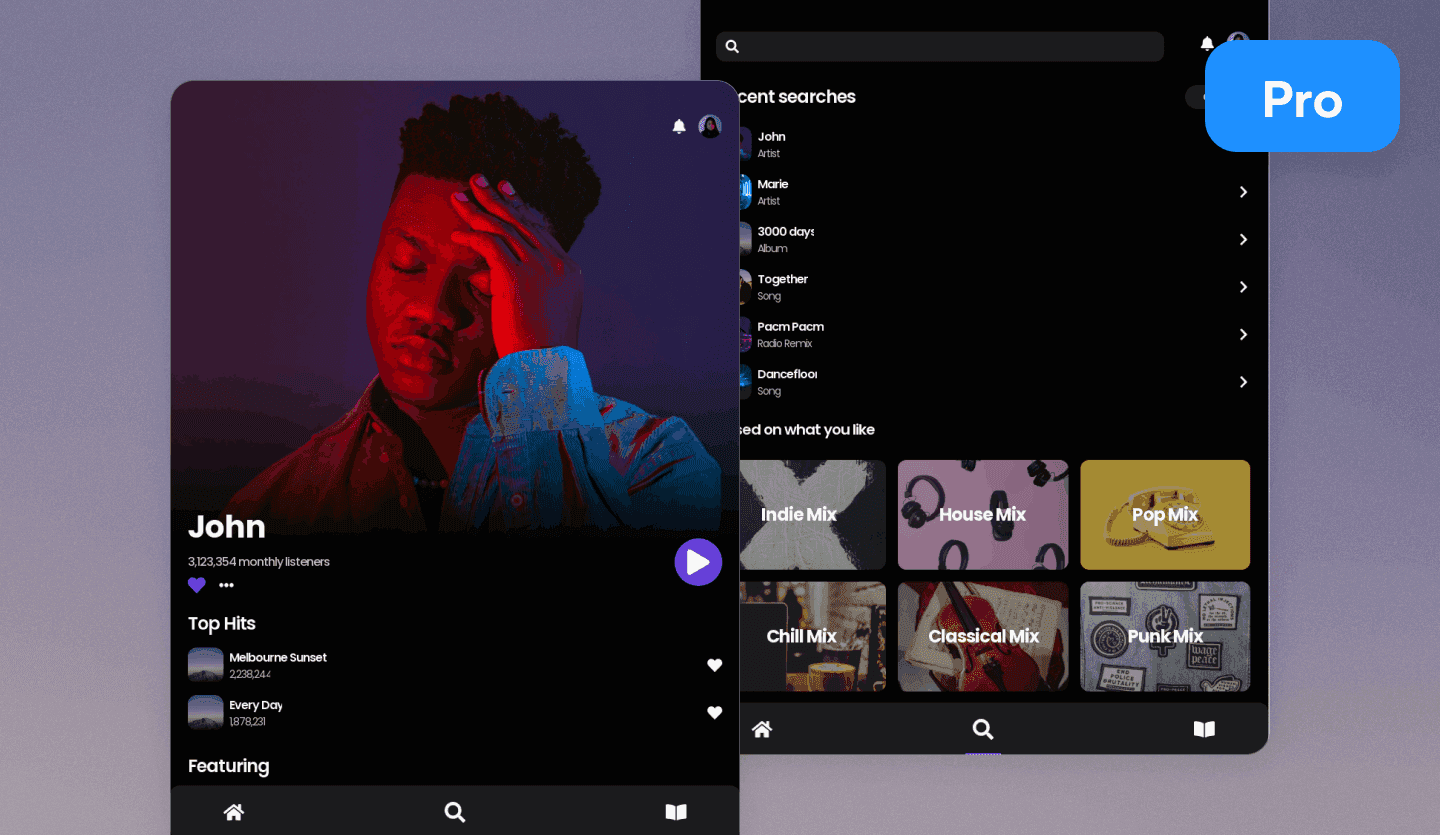
Task: Click the search field on the search screen
Action: pyautogui.click(x=940, y=46)
